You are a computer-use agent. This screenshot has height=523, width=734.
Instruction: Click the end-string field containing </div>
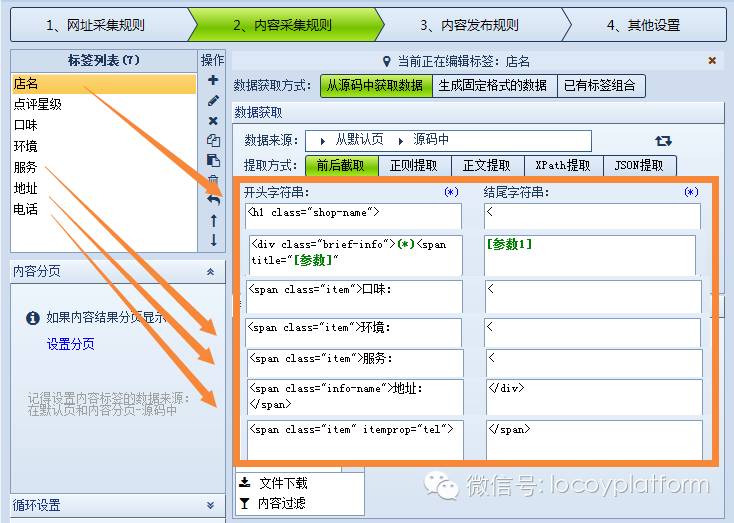point(595,398)
